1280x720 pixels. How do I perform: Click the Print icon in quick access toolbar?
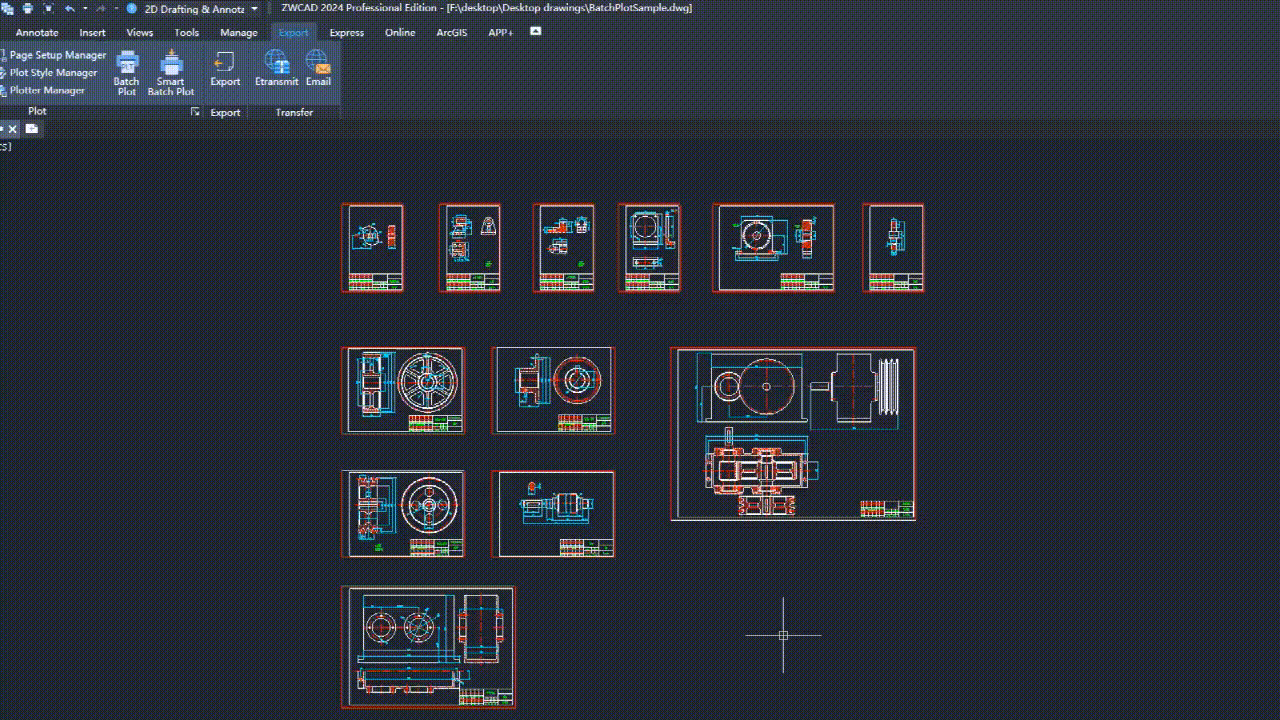coord(28,8)
